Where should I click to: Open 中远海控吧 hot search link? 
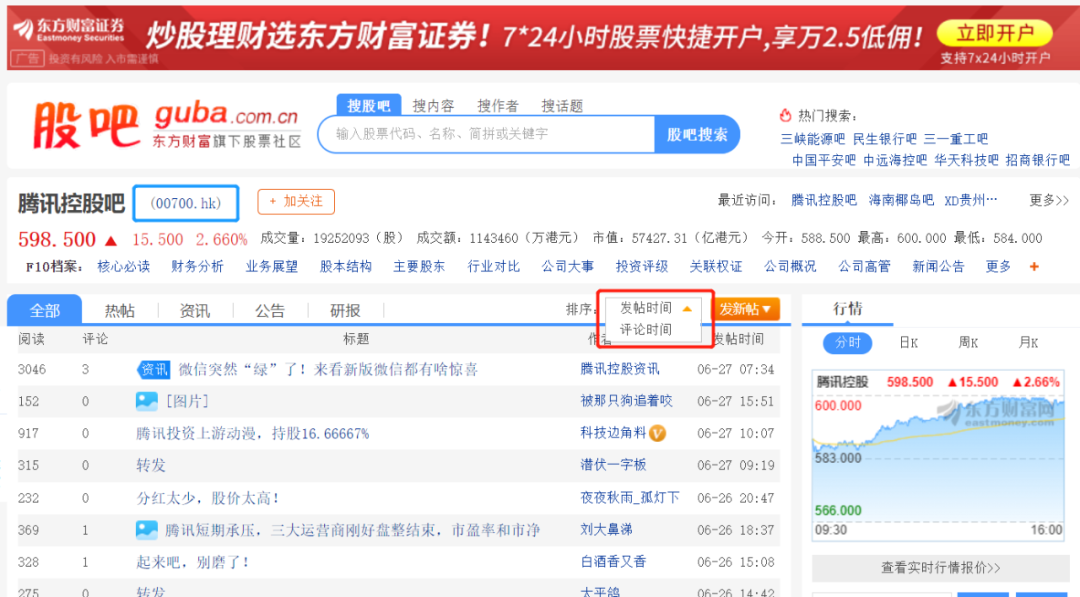tap(895, 160)
